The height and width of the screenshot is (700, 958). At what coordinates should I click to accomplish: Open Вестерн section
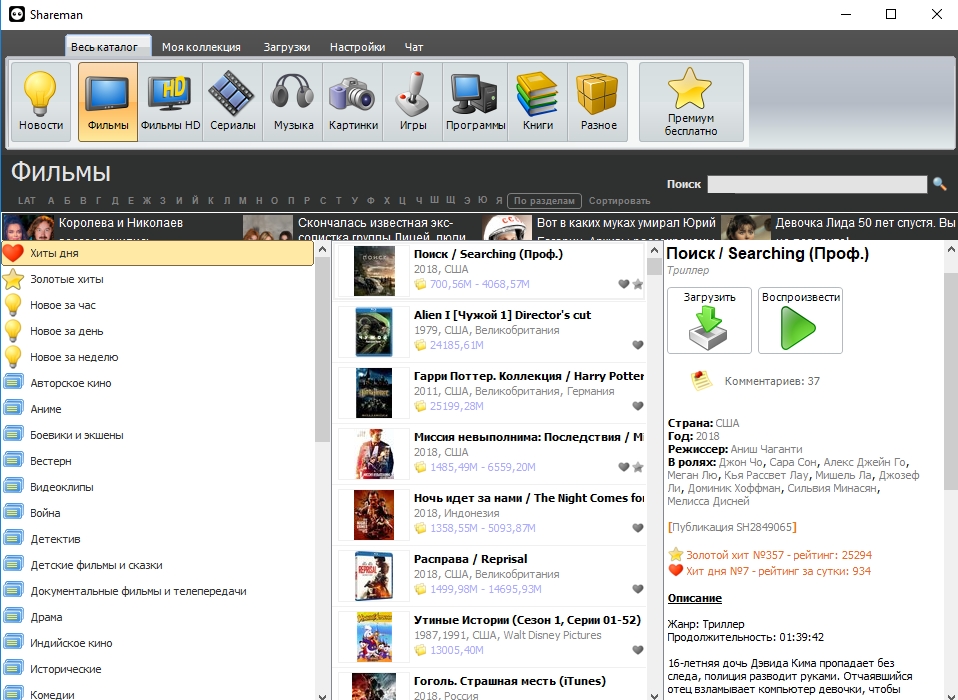pos(158,461)
